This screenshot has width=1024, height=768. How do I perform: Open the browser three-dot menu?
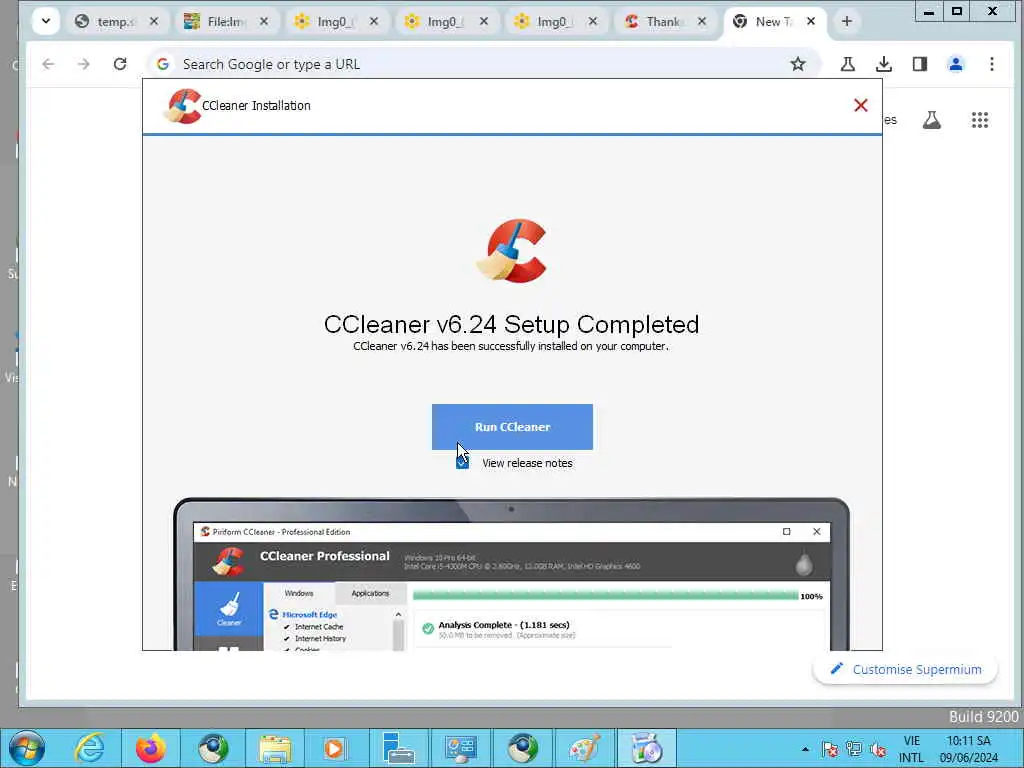[x=991, y=64]
